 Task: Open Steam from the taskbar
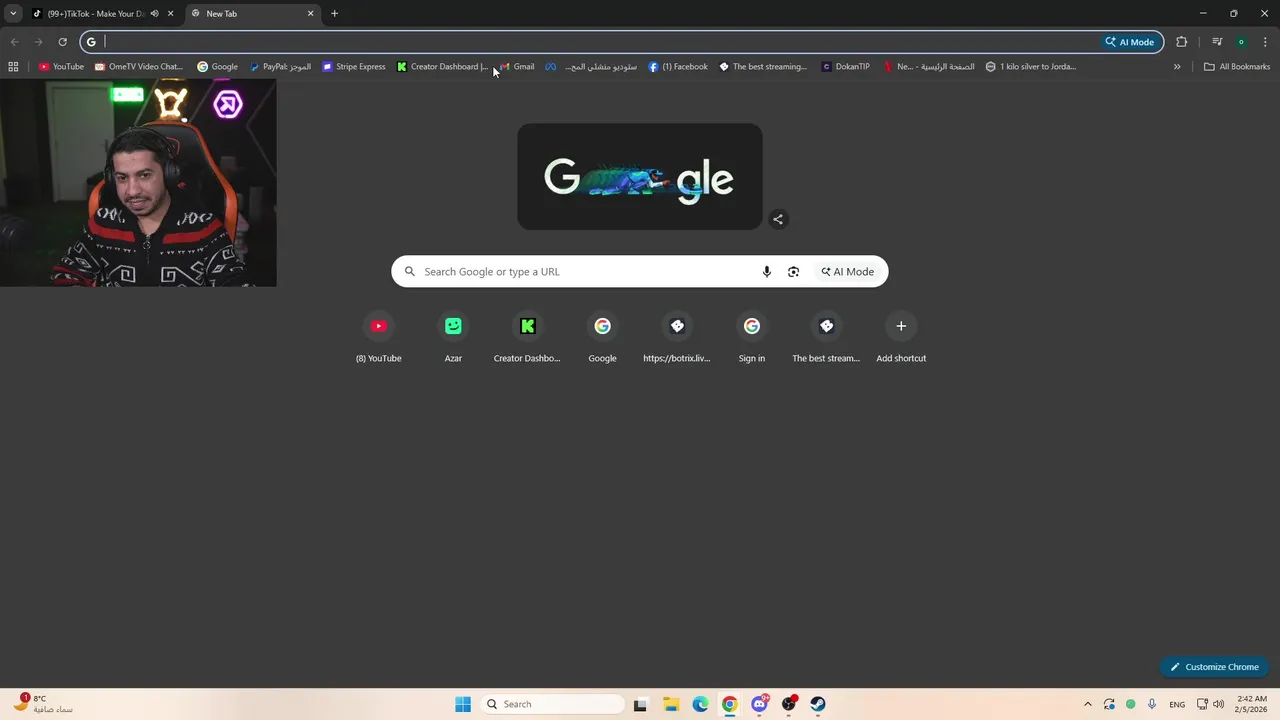pos(818,704)
